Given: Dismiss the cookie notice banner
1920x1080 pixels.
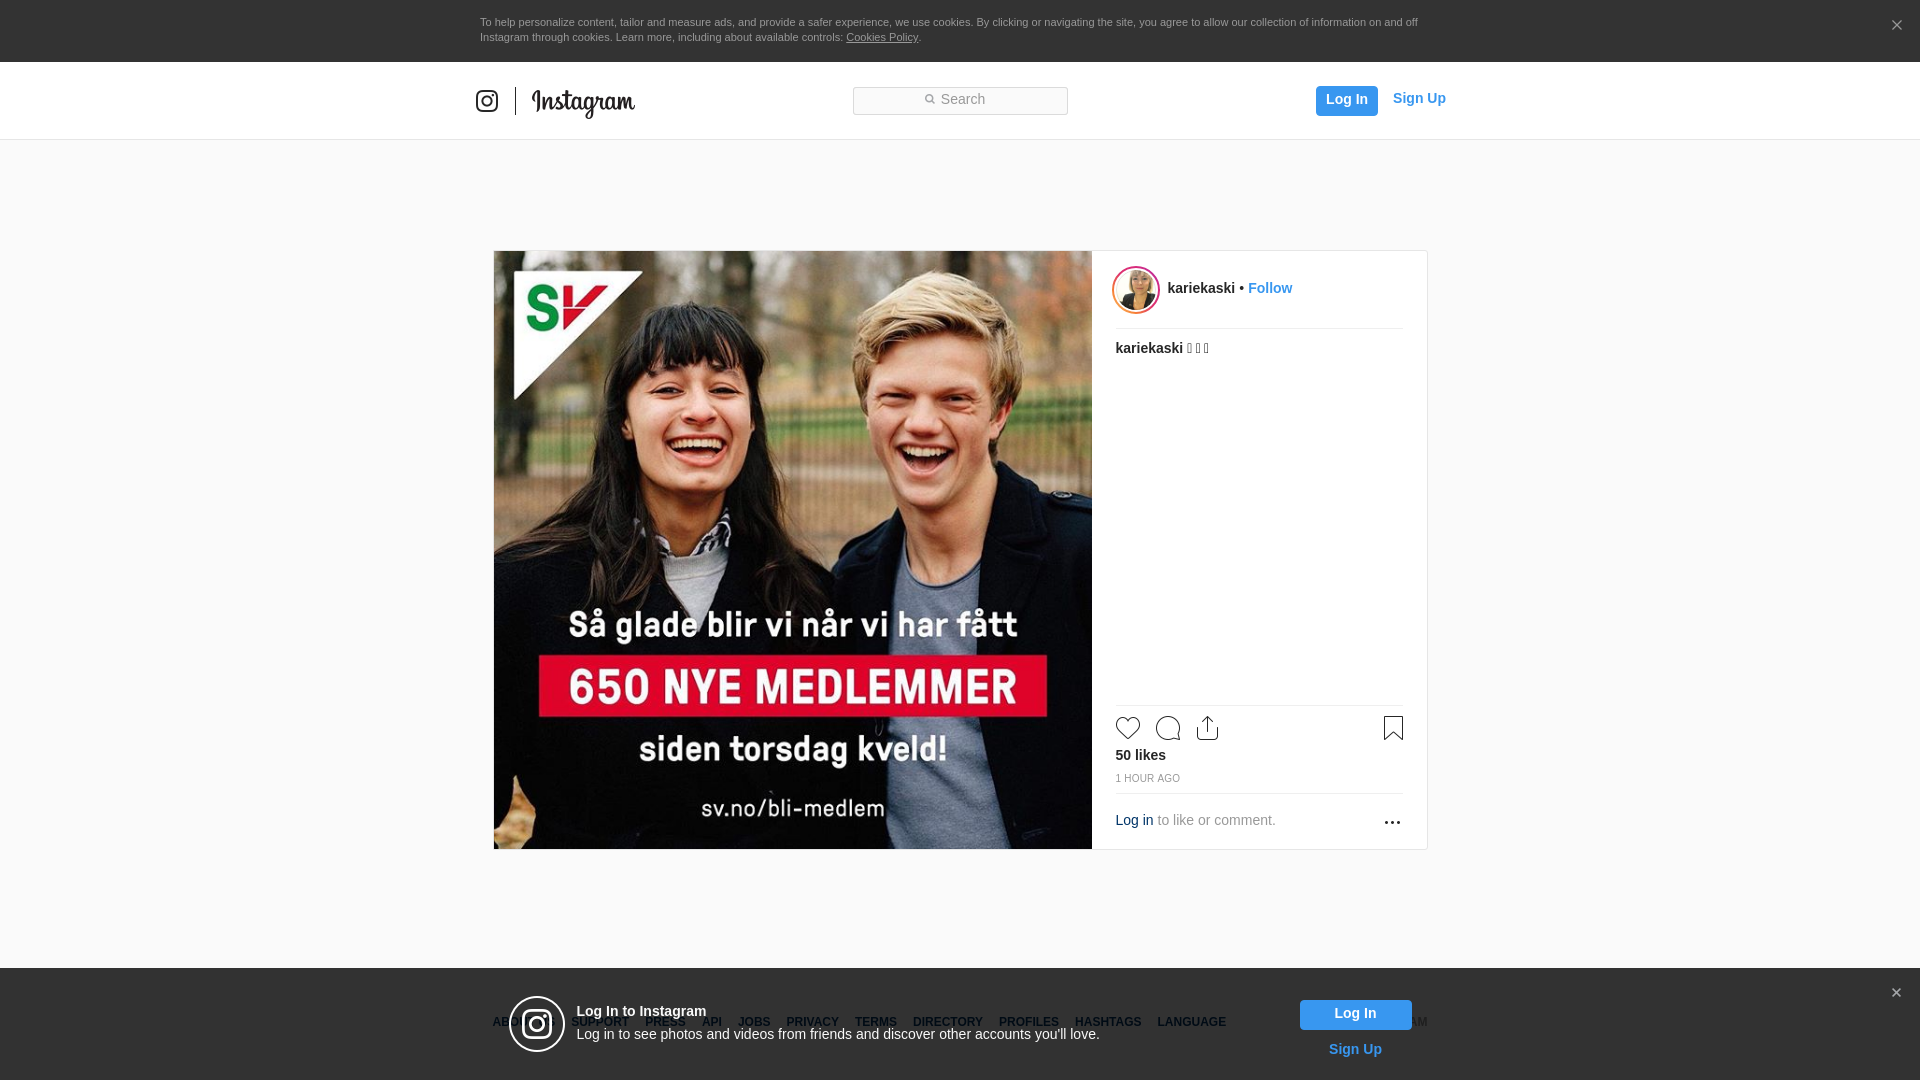Looking at the screenshot, I should pos(1896,26).
